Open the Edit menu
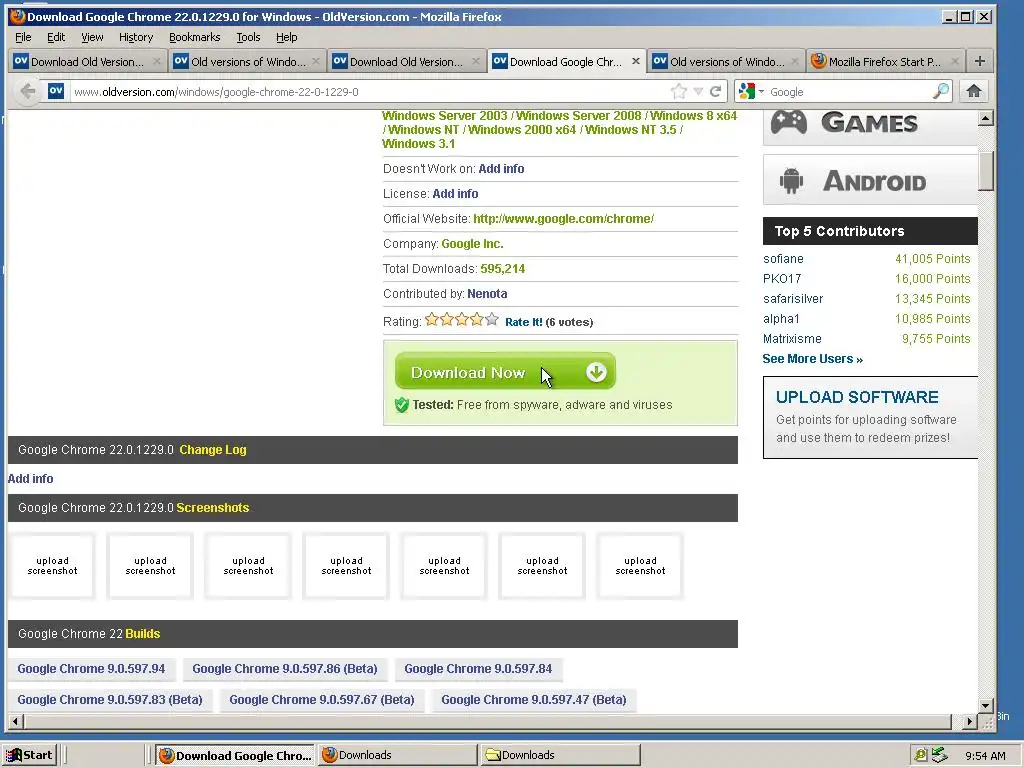 point(56,37)
